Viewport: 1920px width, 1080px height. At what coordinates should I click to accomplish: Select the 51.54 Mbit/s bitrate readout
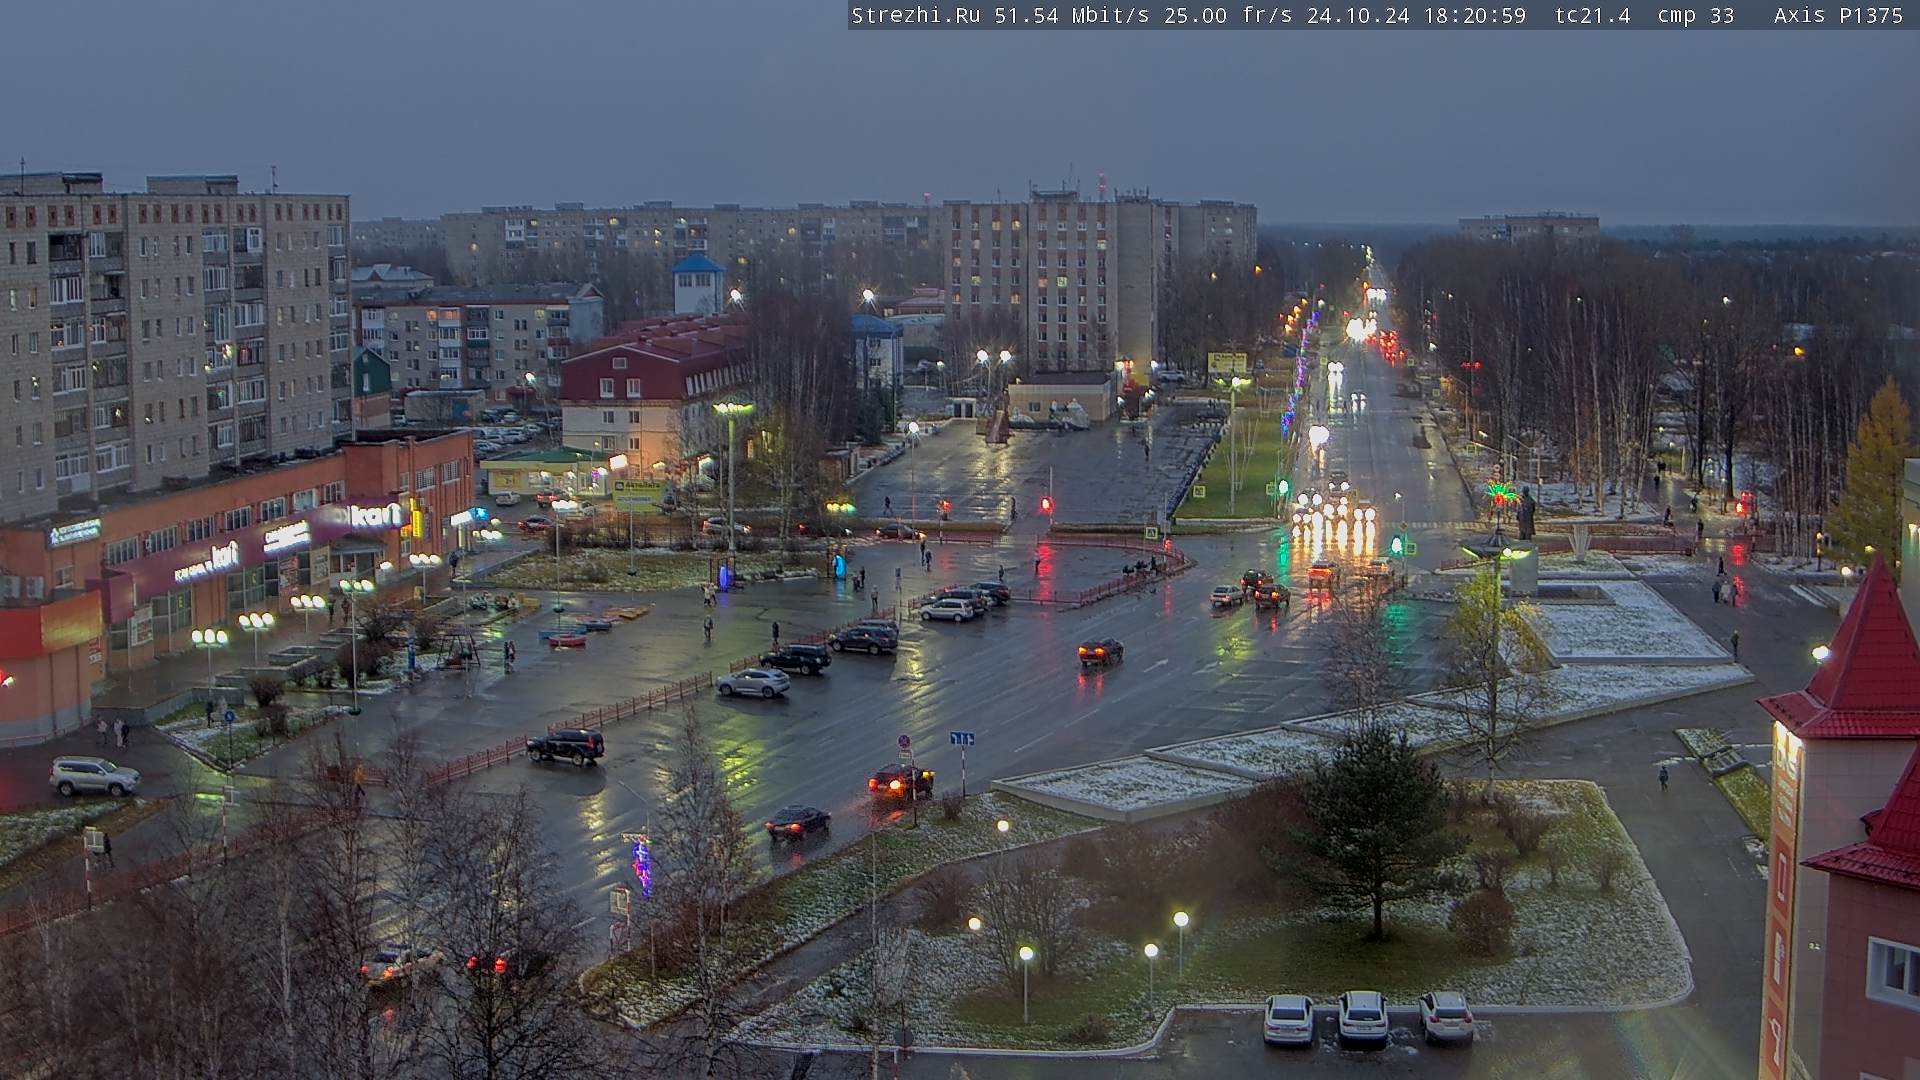coord(1072,15)
